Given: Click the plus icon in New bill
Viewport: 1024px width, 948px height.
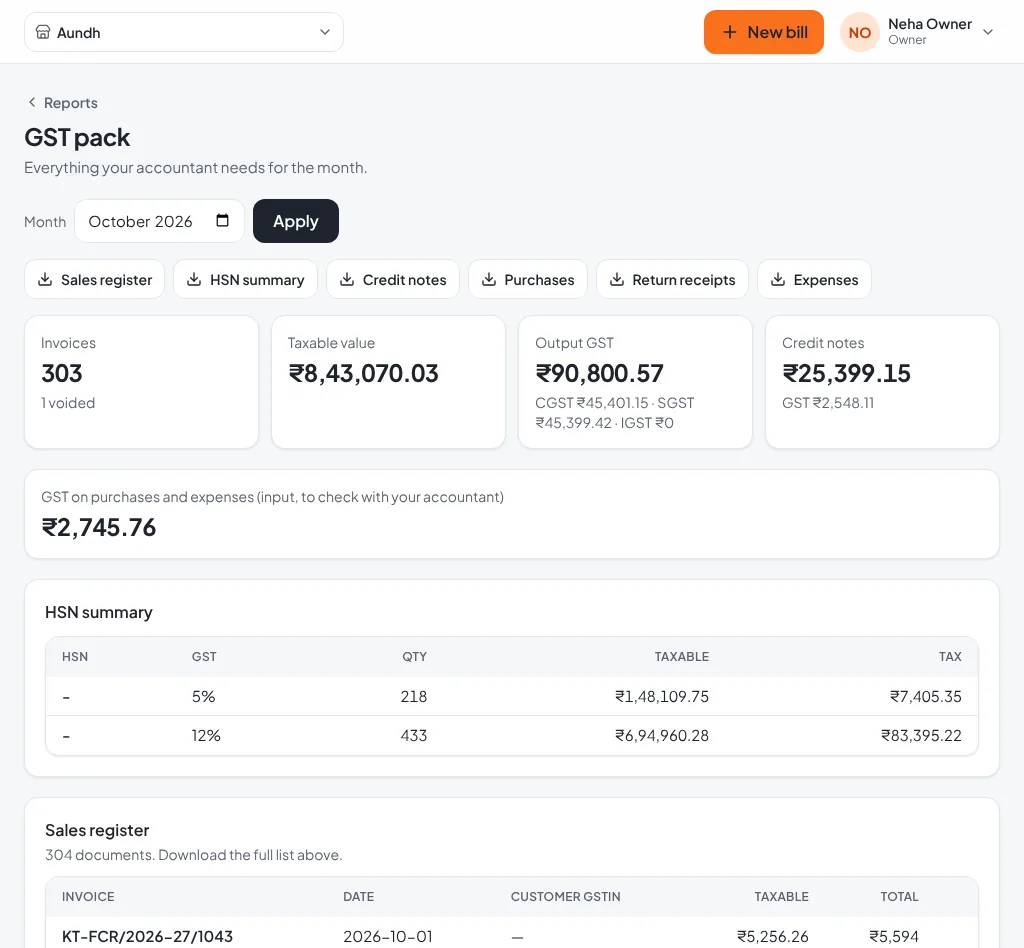Looking at the screenshot, I should coord(729,32).
